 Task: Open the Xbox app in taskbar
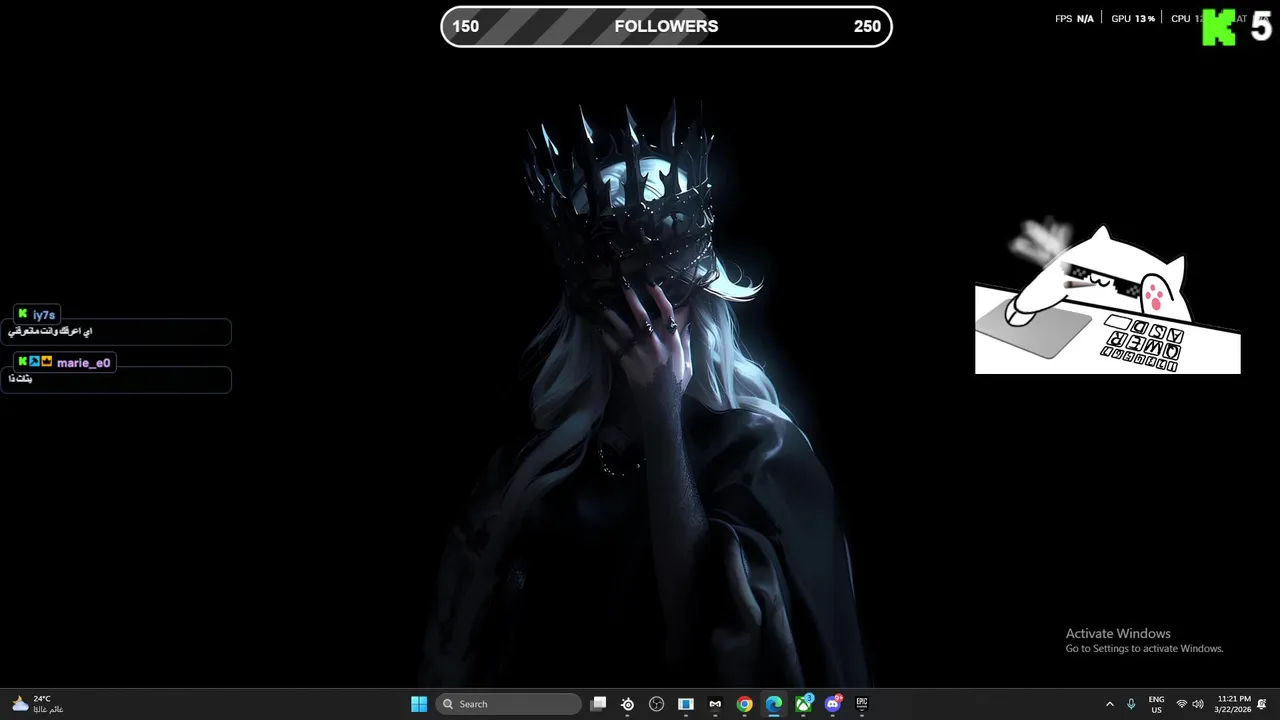(803, 704)
